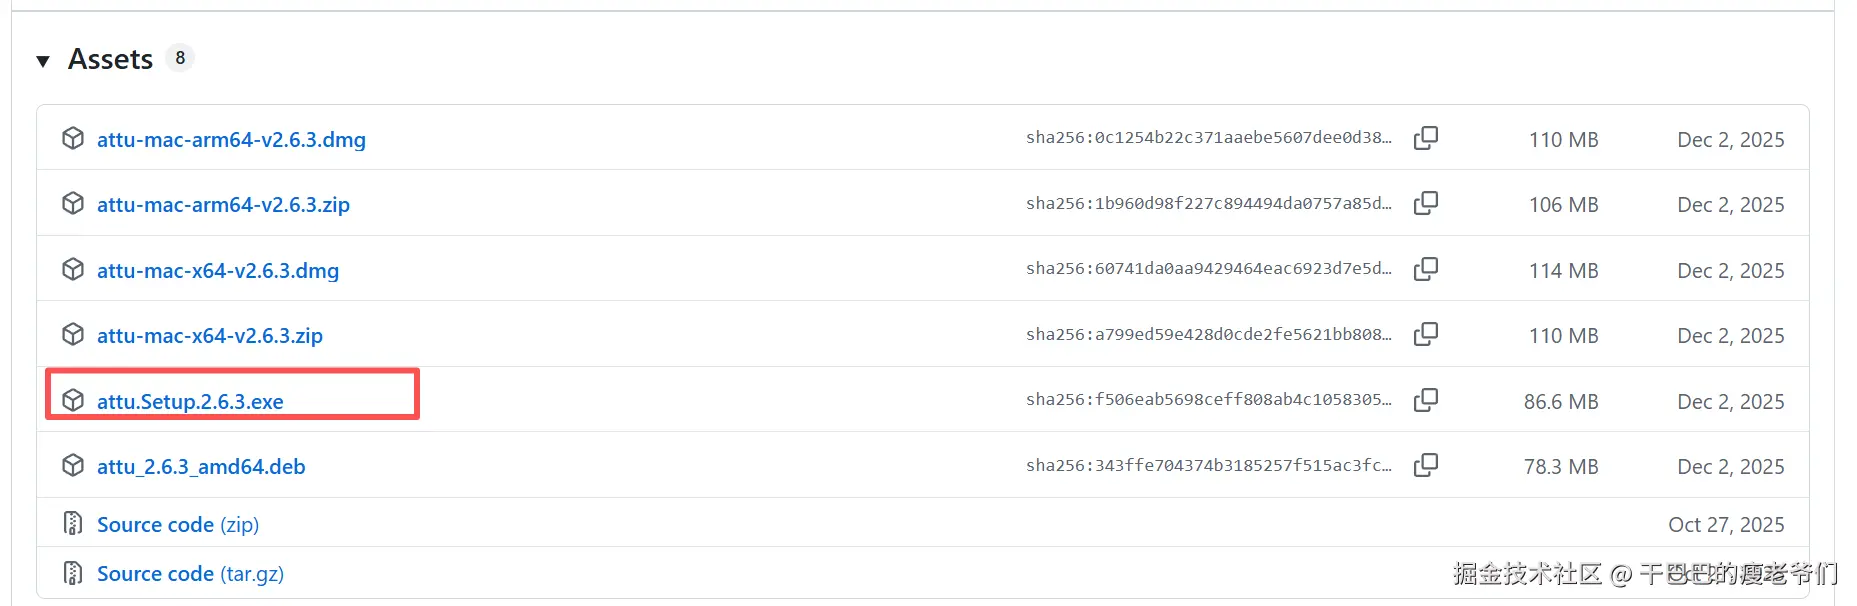Copy sha256 for attu-mac-arm64-v2.6.3.dmg
The width and height of the screenshot is (1857, 606).
point(1426,138)
